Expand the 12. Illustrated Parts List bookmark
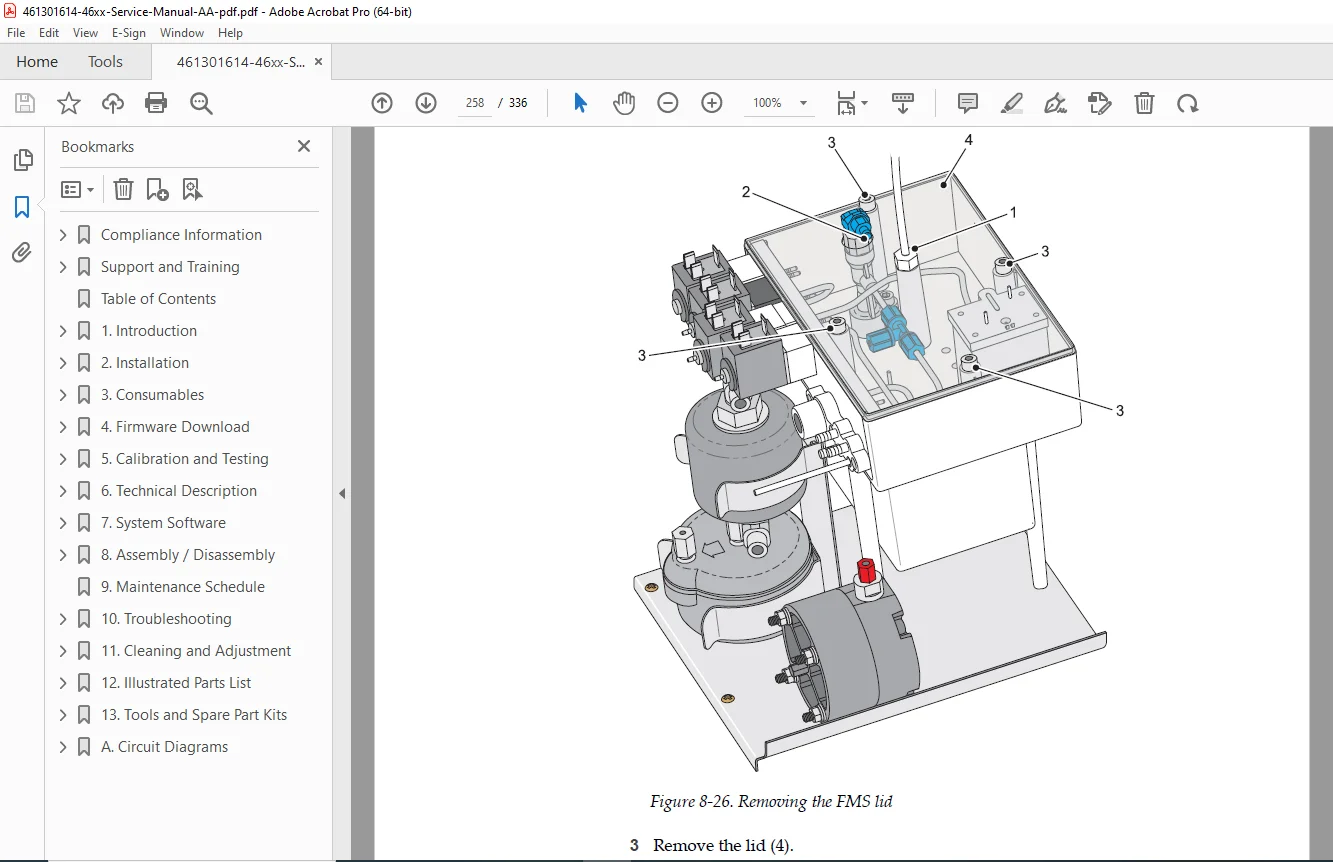The height and width of the screenshot is (862, 1333). coord(63,683)
